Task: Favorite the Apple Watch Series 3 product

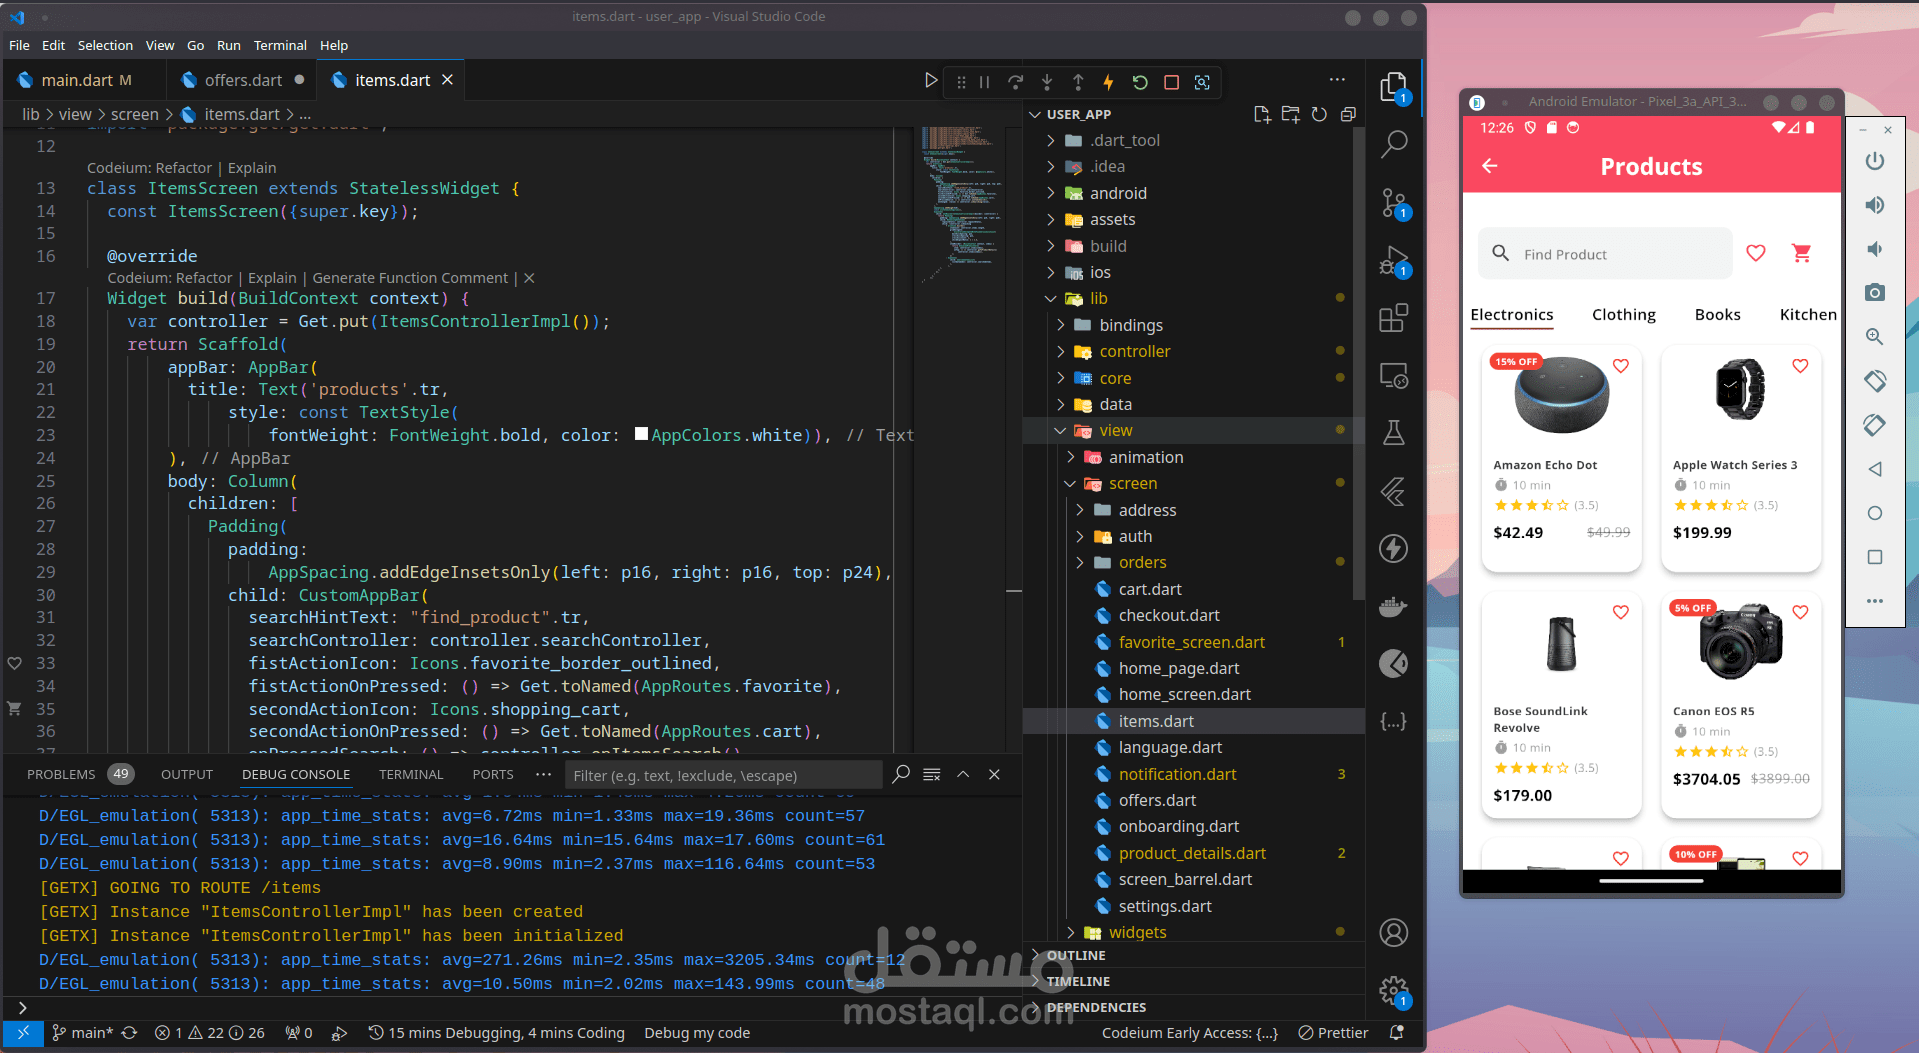Action: point(1800,366)
